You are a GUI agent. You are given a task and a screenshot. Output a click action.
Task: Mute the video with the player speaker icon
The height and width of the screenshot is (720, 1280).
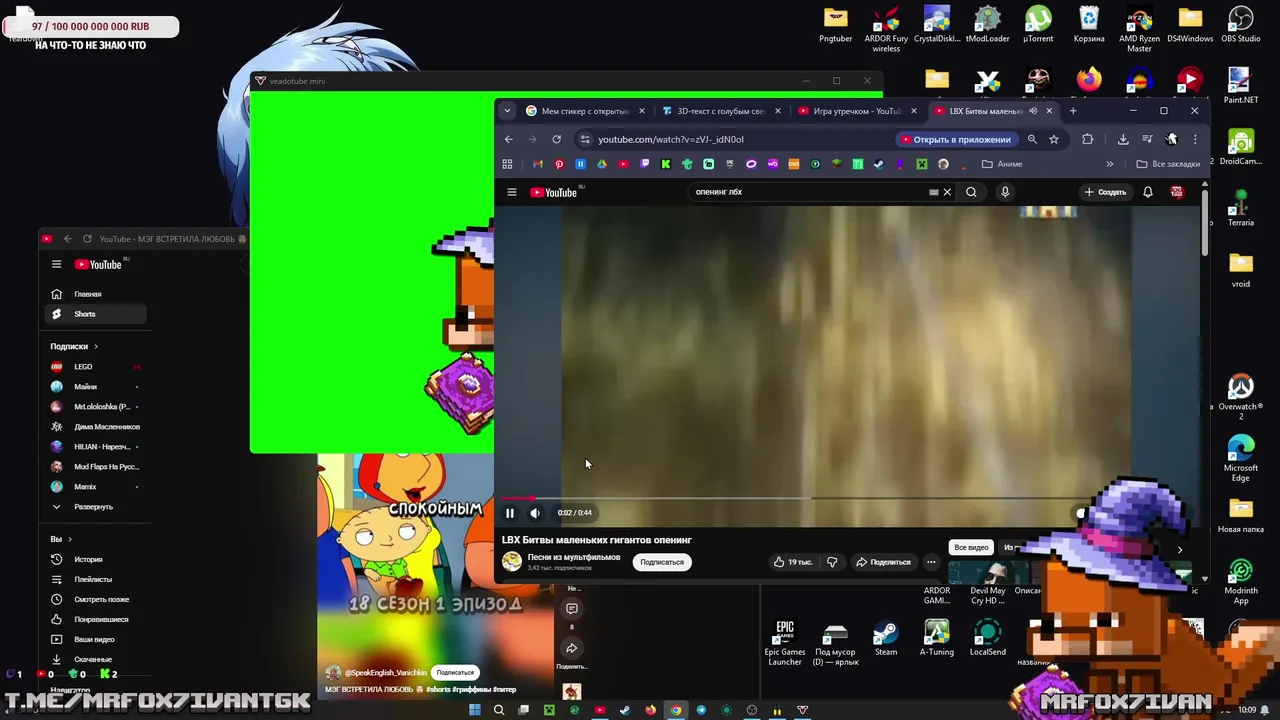tap(535, 513)
